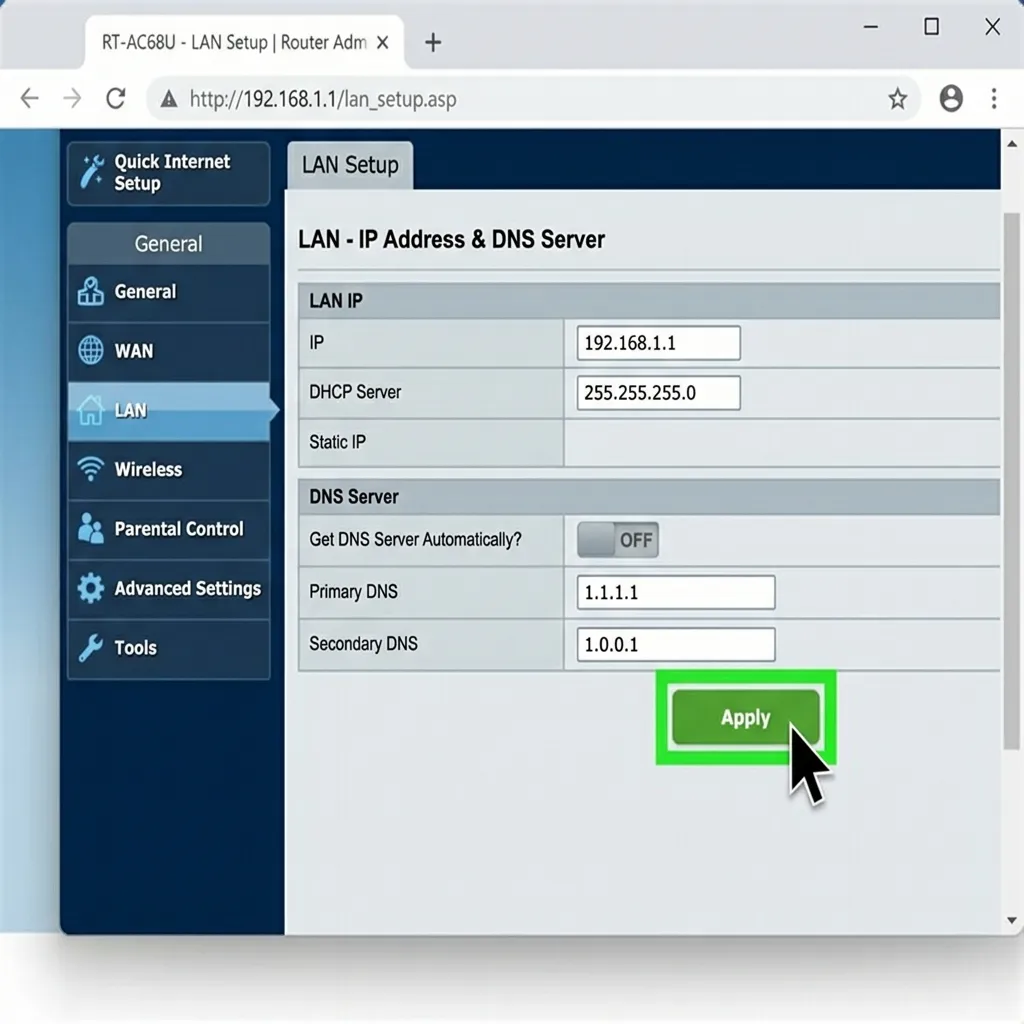Click the not-secure warning icon

tap(169, 99)
